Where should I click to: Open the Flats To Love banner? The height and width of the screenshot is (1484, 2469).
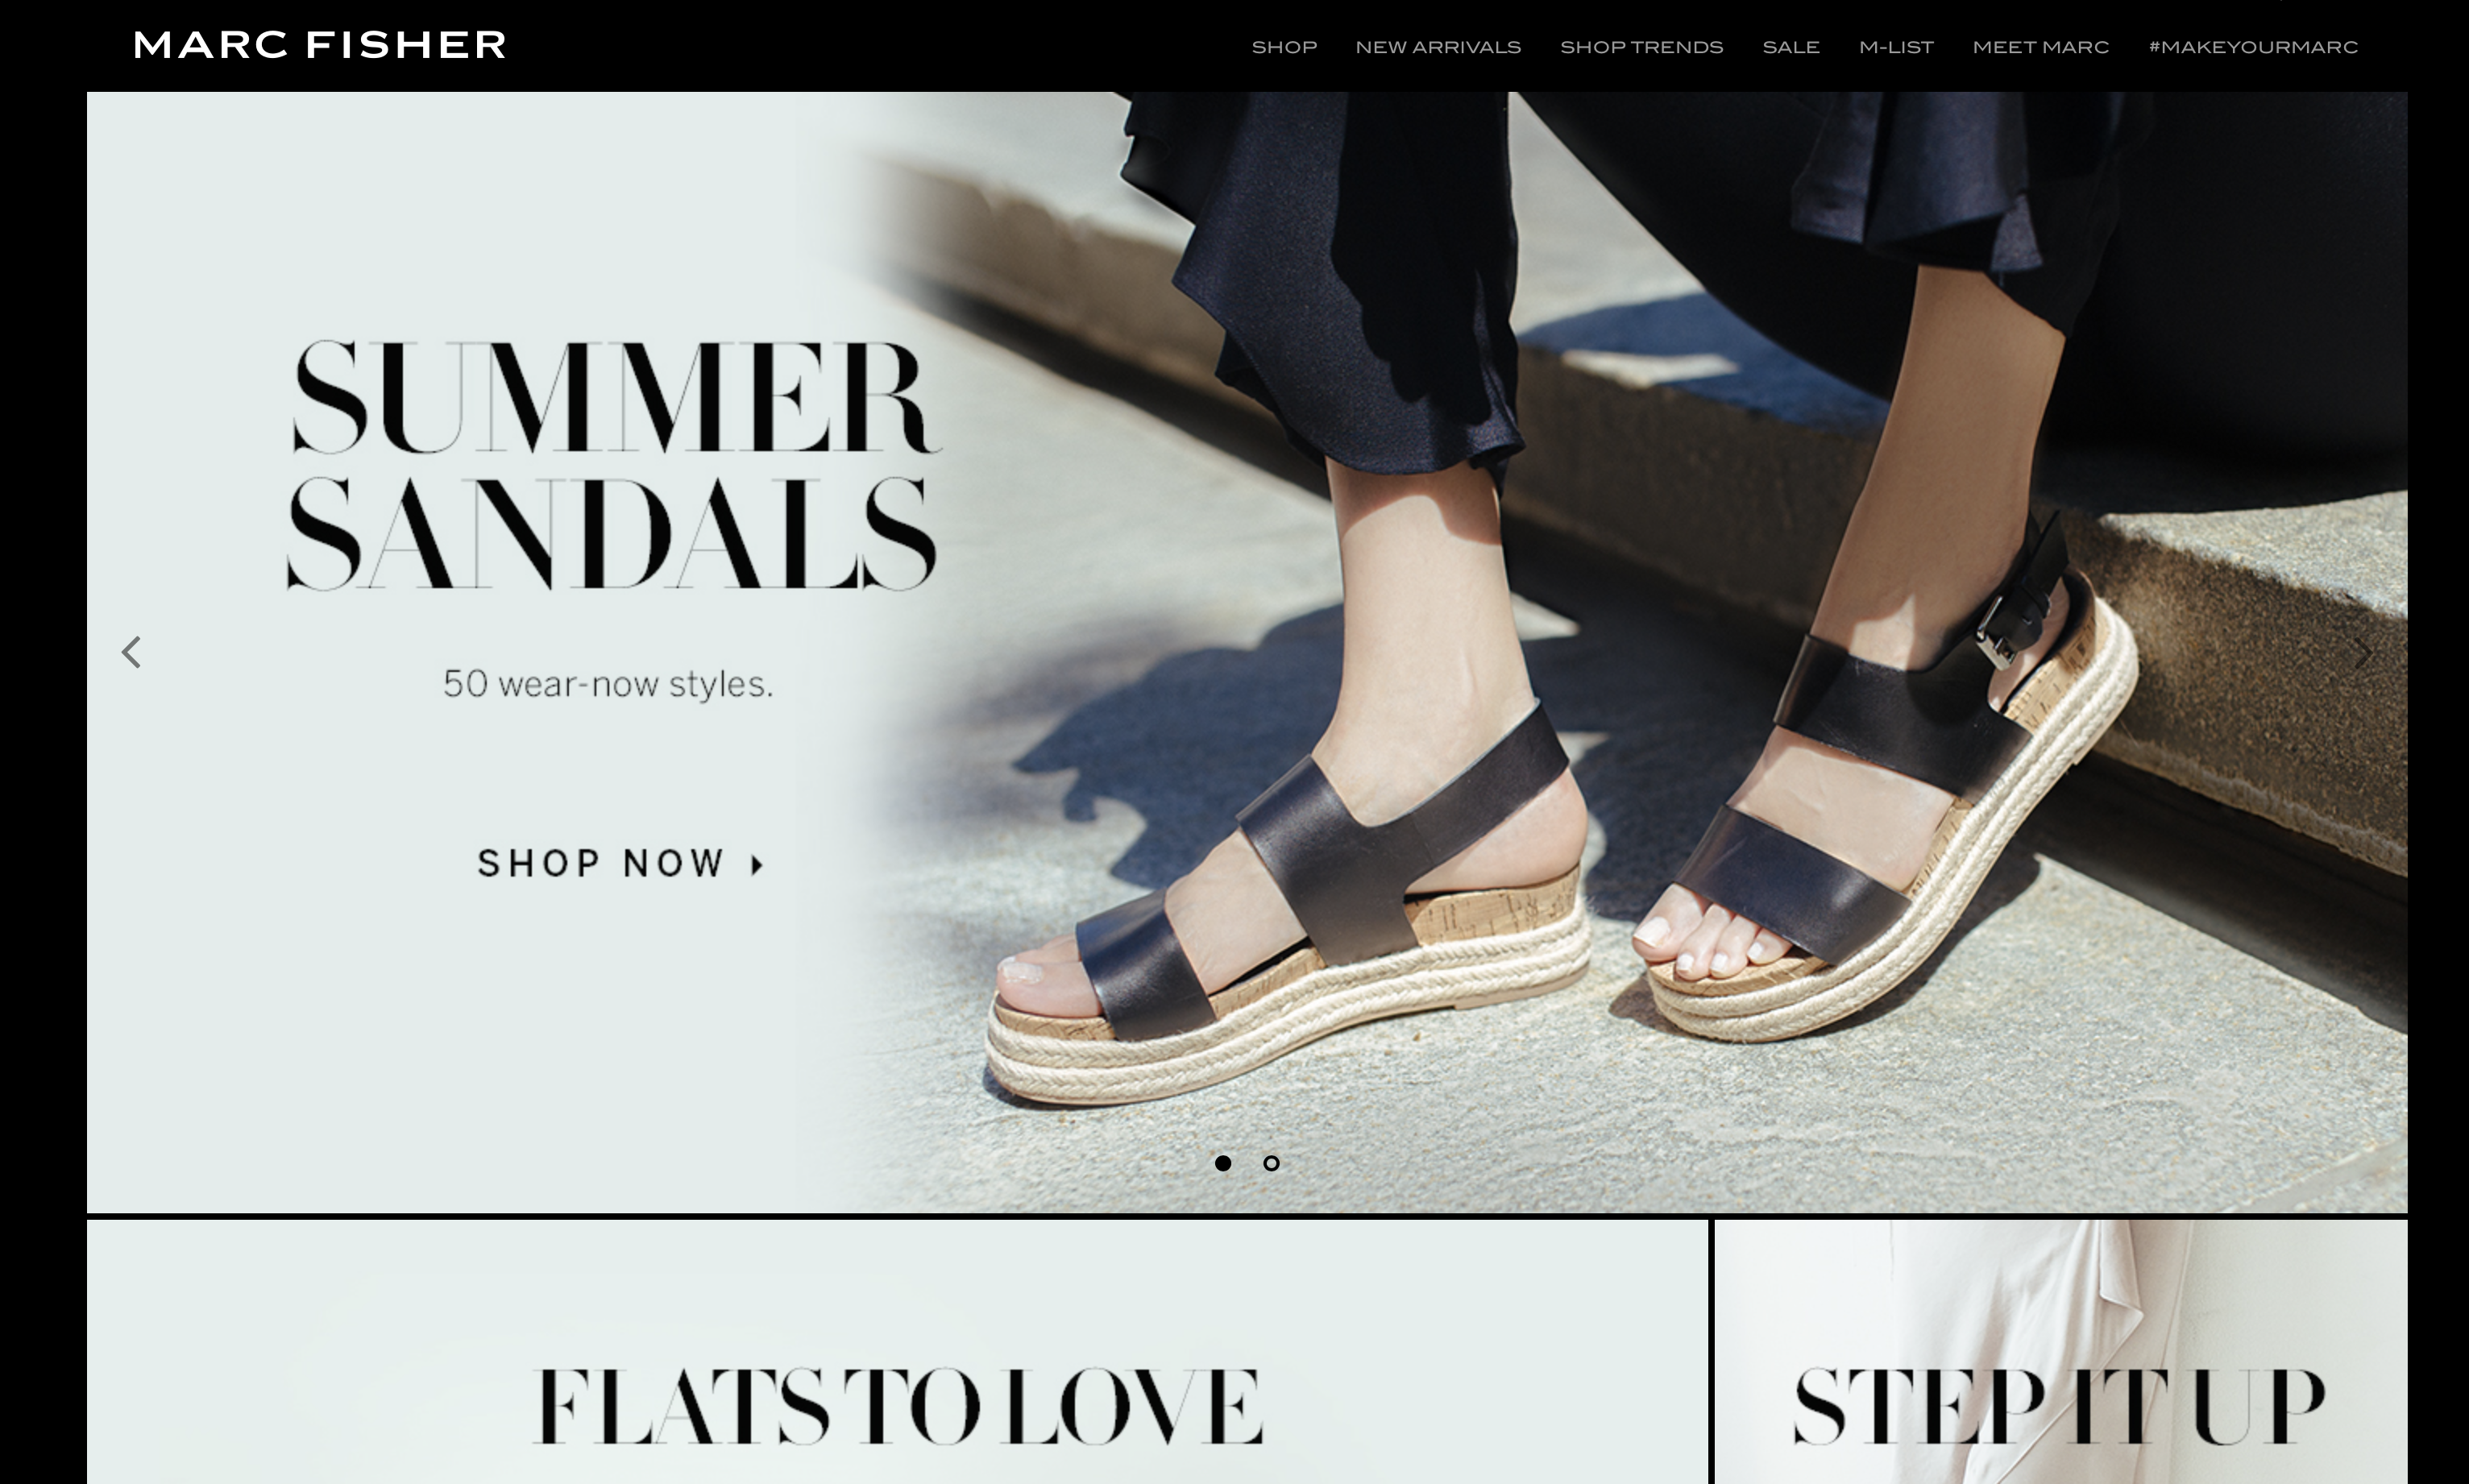pyautogui.click(x=897, y=1352)
